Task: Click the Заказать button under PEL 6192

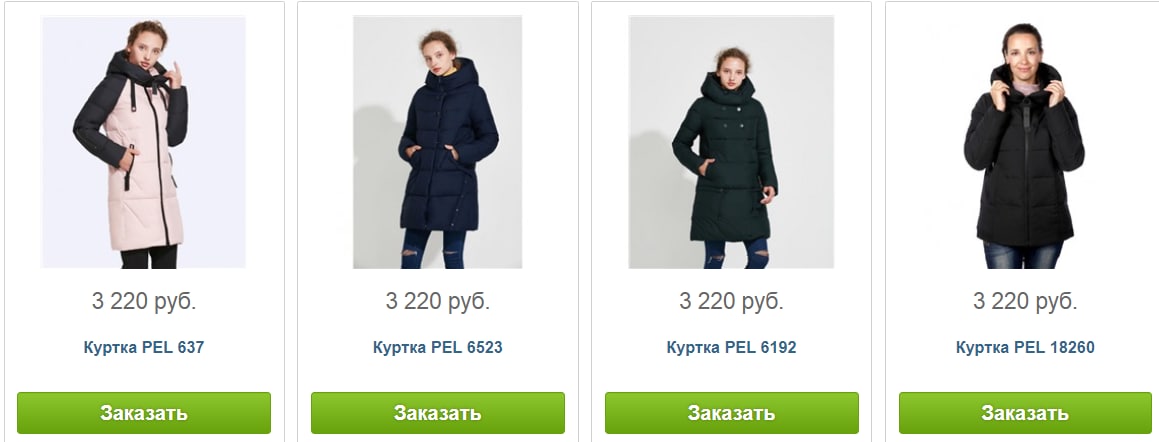Action: [732, 412]
